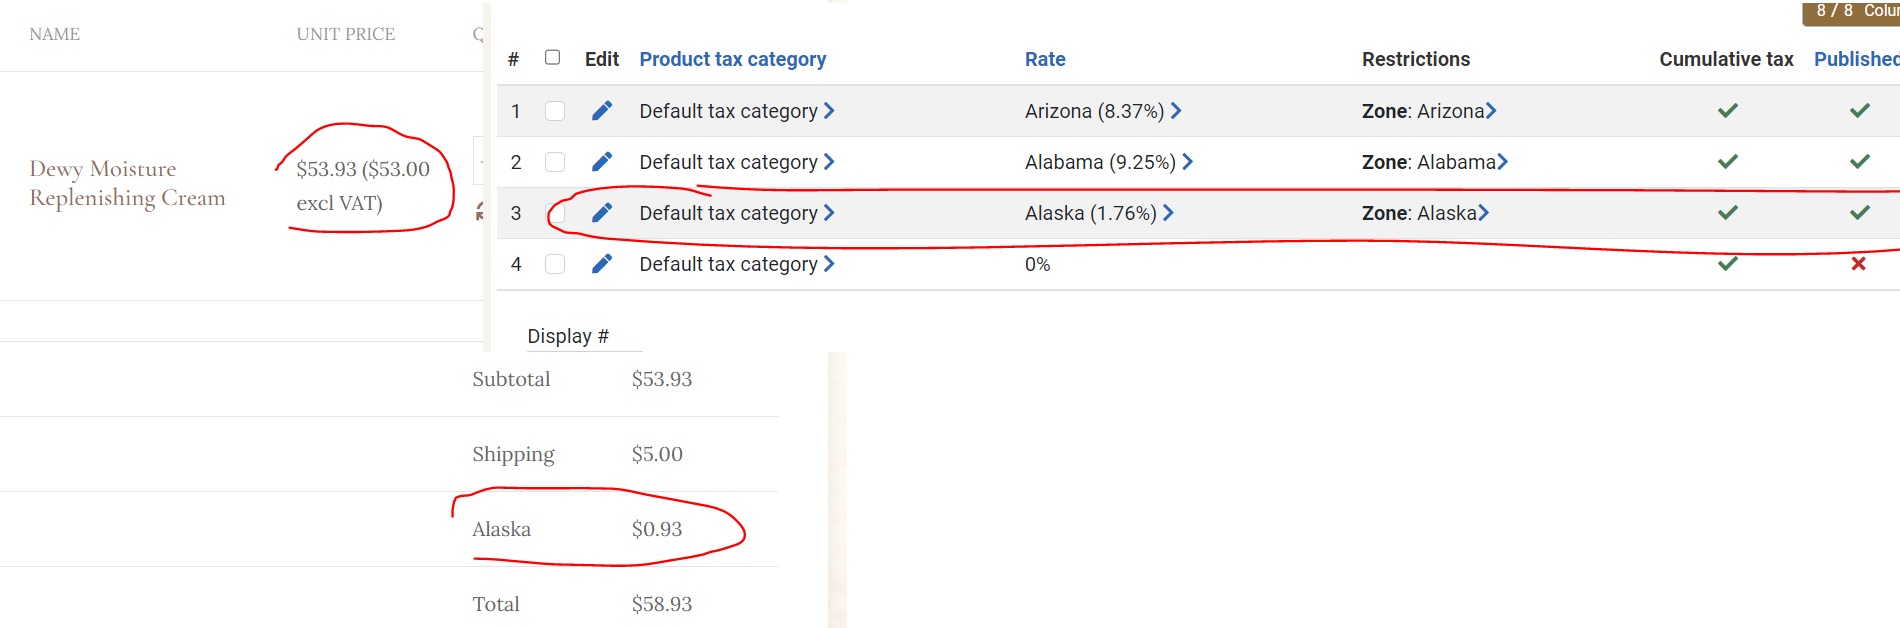The width and height of the screenshot is (1900, 628).
Task: Edit the Alaska tax rate row
Action: pos(601,213)
